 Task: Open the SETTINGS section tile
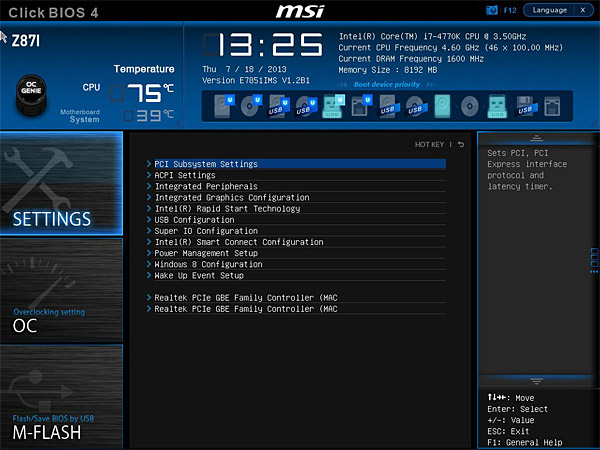click(61, 183)
